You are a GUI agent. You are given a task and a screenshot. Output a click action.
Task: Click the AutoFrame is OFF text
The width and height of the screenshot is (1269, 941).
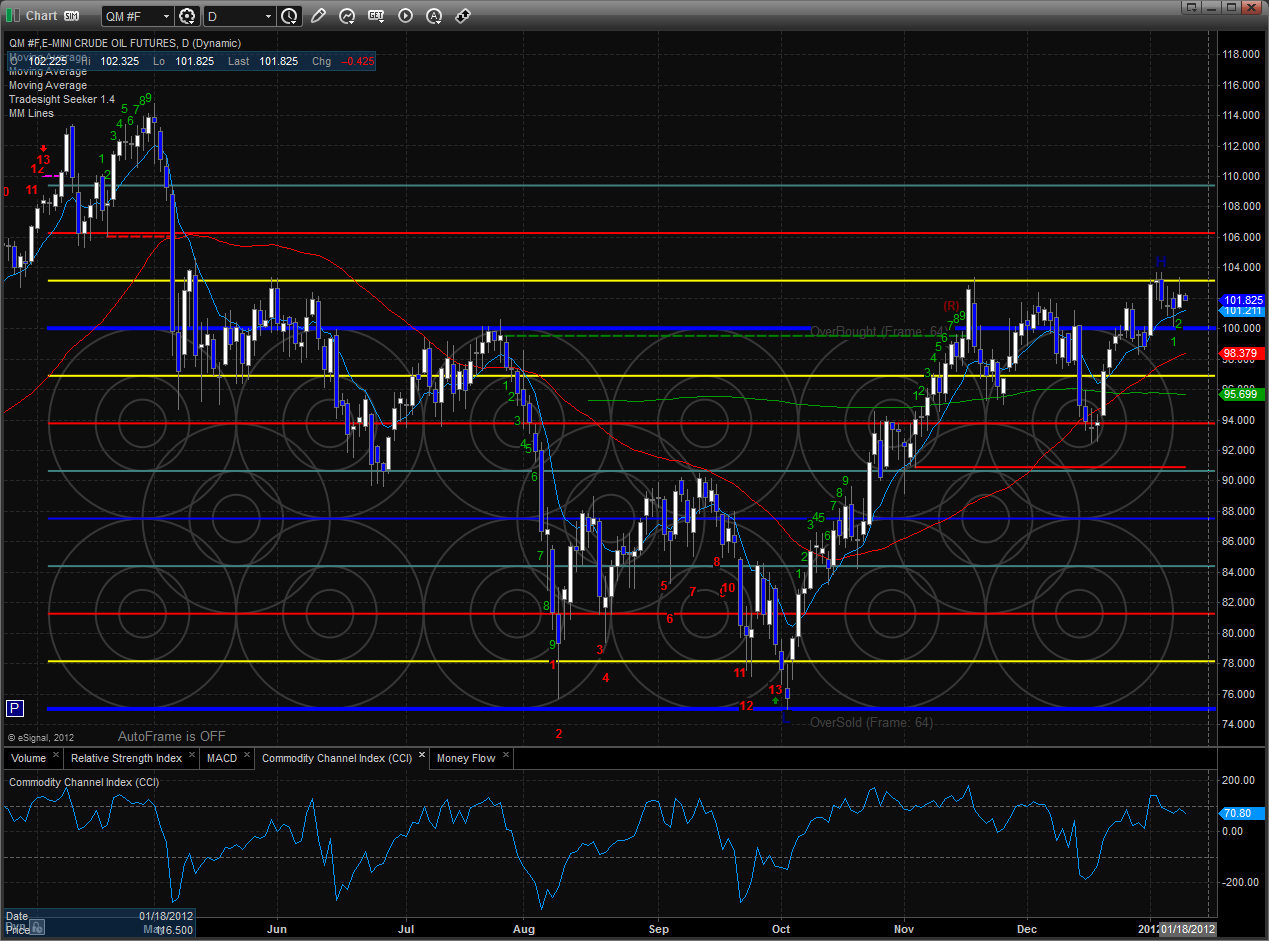coord(171,736)
